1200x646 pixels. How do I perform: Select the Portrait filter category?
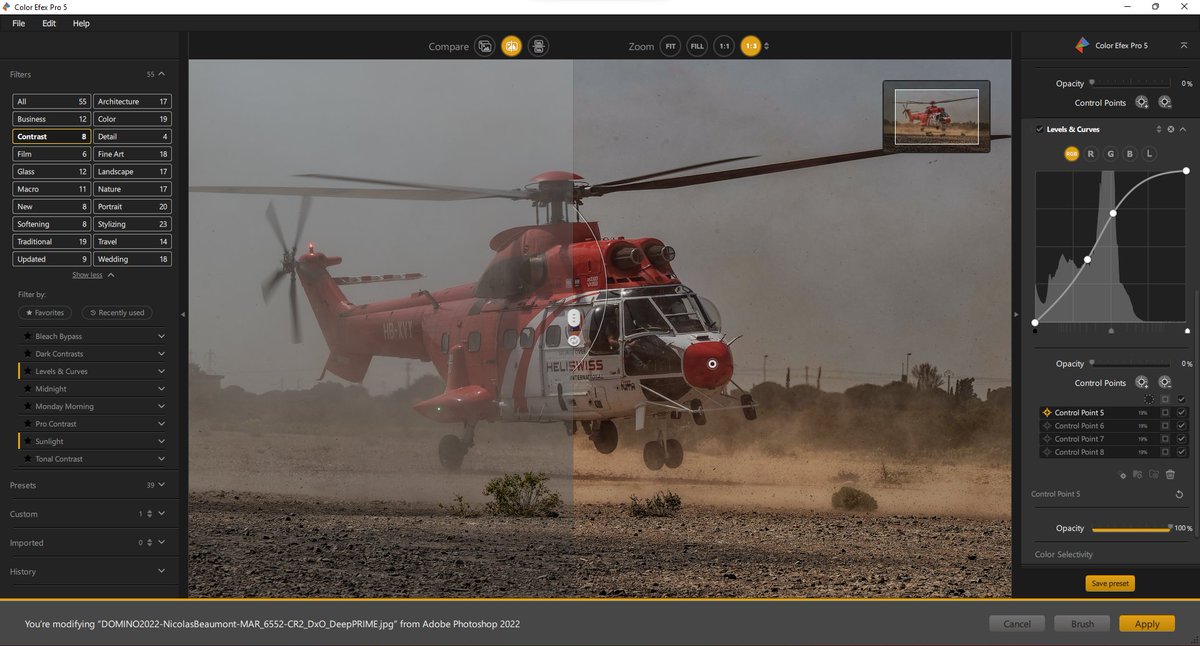coord(132,207)
